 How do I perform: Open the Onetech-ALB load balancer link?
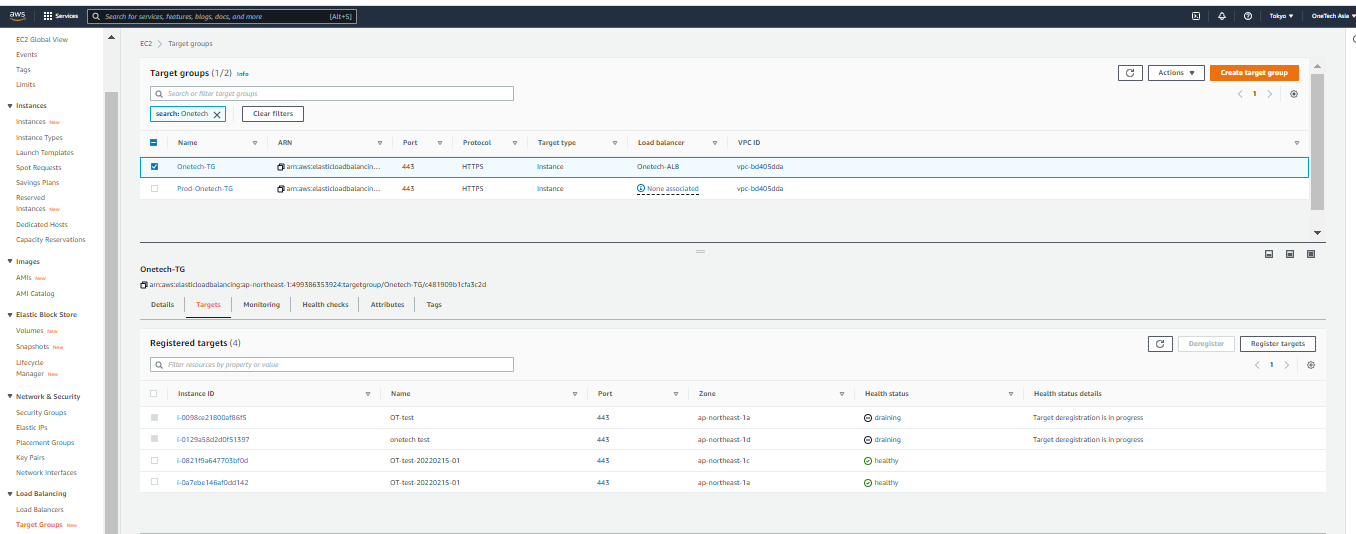(658, 166)
